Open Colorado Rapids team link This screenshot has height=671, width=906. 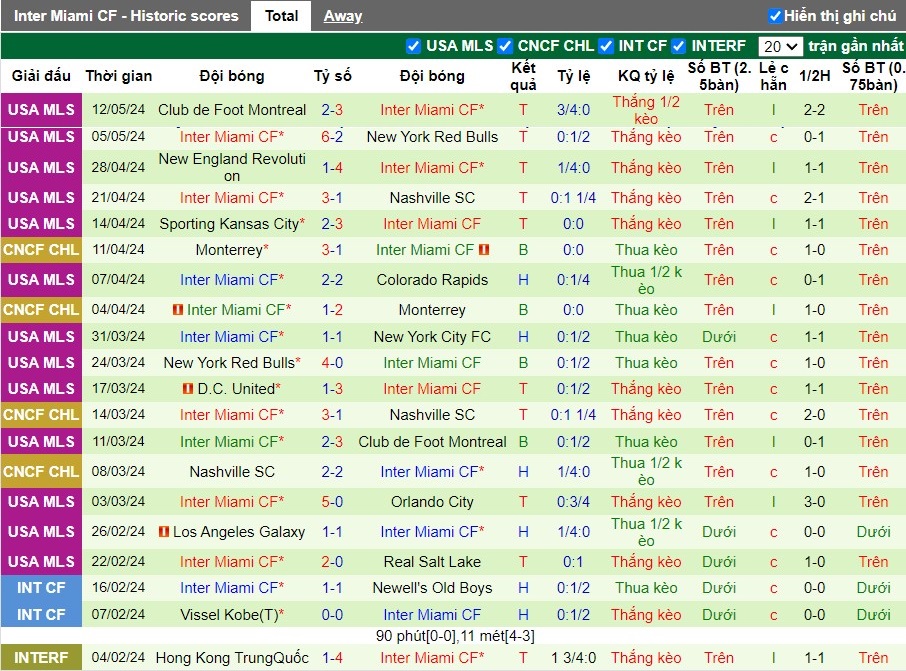432,280
